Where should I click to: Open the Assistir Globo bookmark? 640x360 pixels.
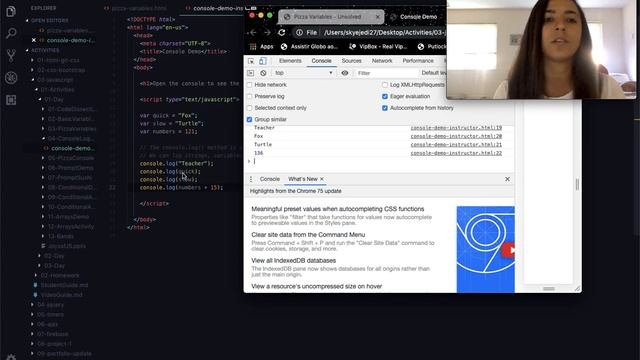(309, 47)
